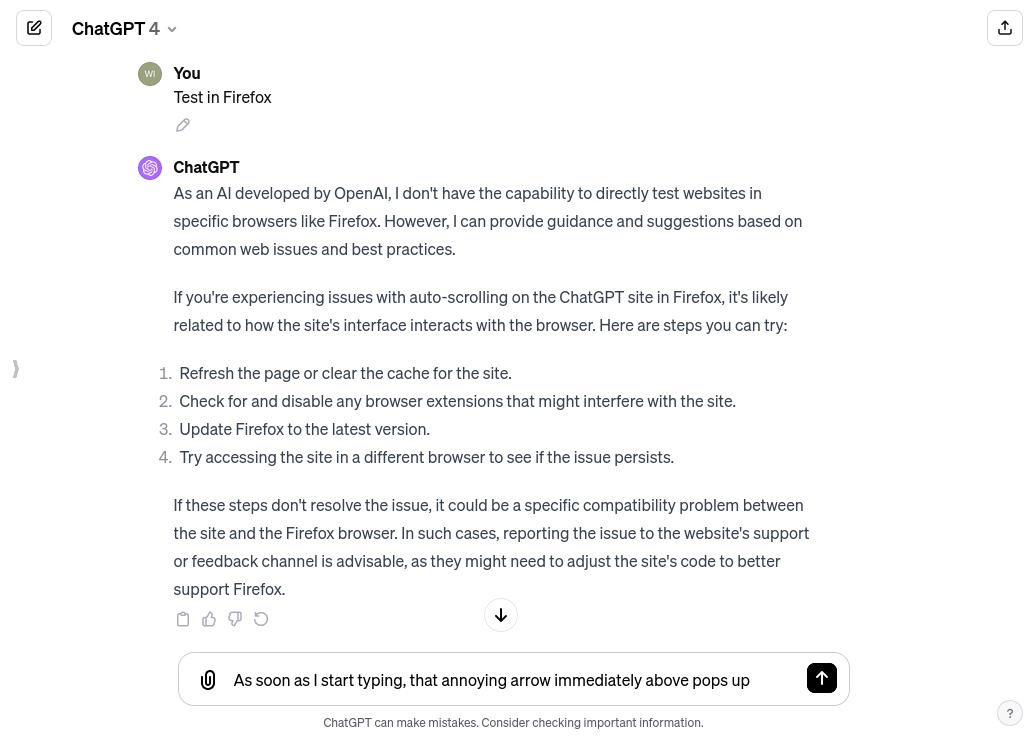Give the response a thumbs up
Image resolution: width=1035 pixels, height=738 pixels.
[x=209, y=618]
